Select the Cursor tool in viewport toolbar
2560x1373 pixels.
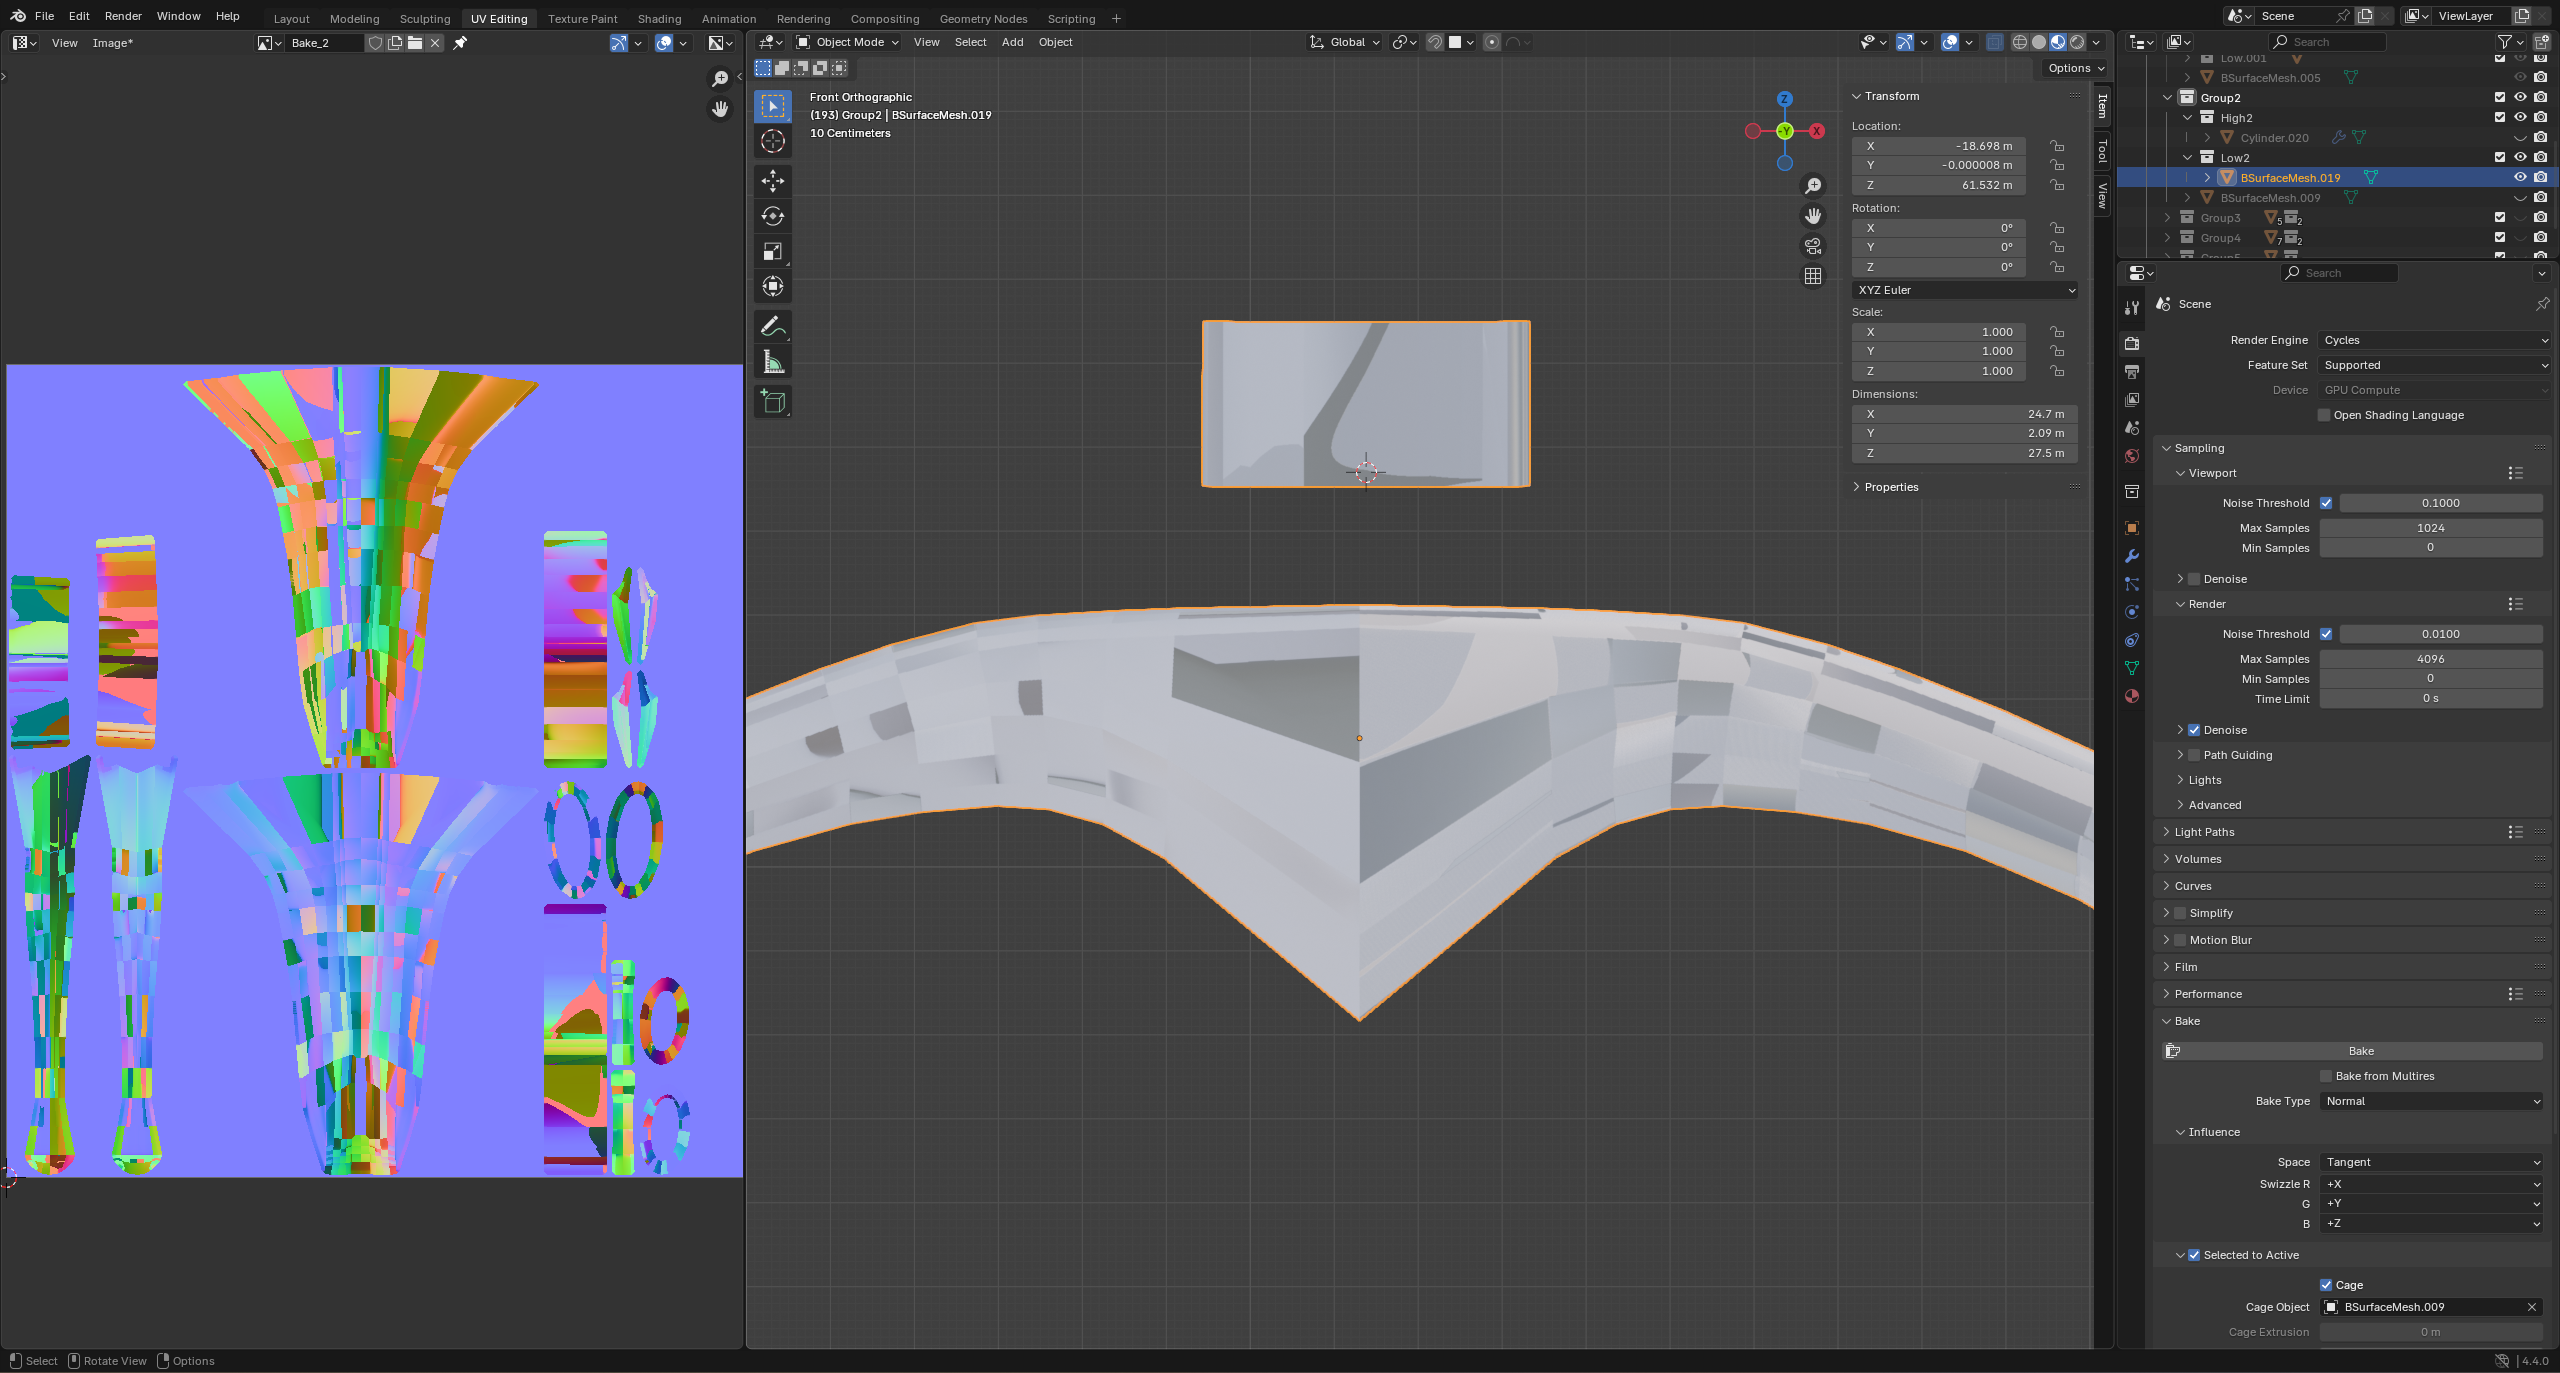click(773, 141)
